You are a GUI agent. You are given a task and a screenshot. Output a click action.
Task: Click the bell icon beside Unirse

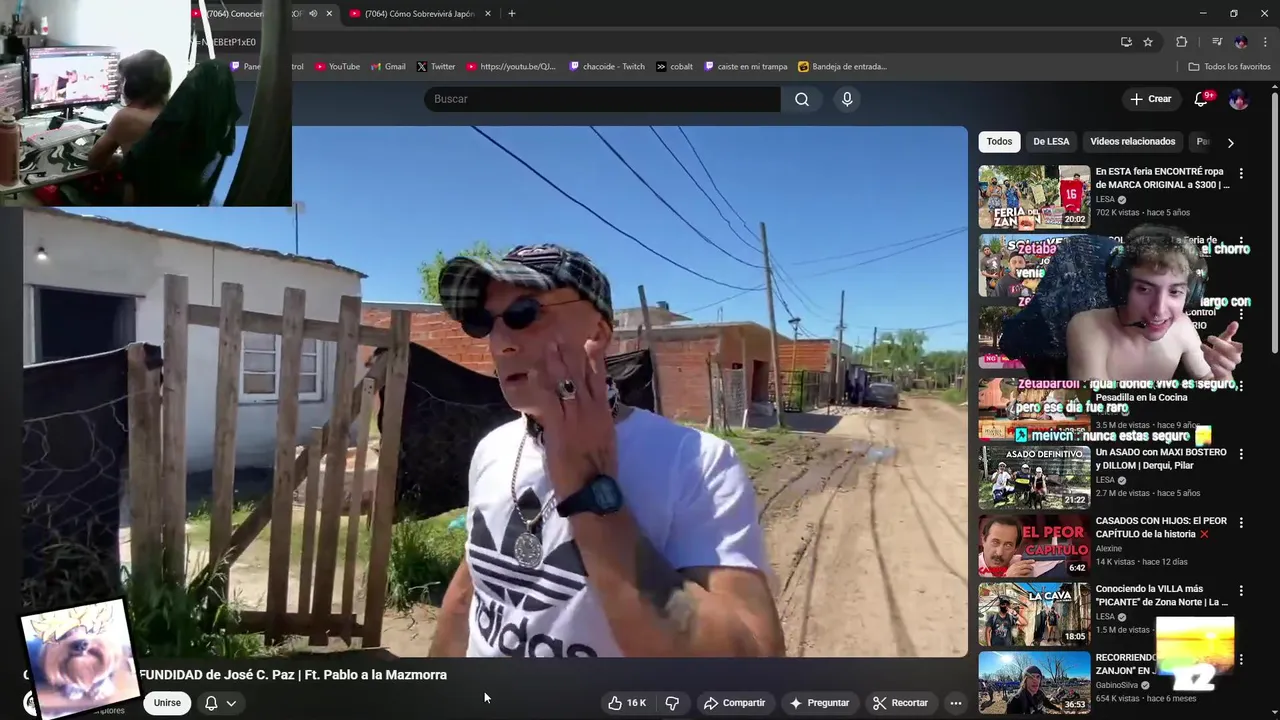[x=211, y=703]
